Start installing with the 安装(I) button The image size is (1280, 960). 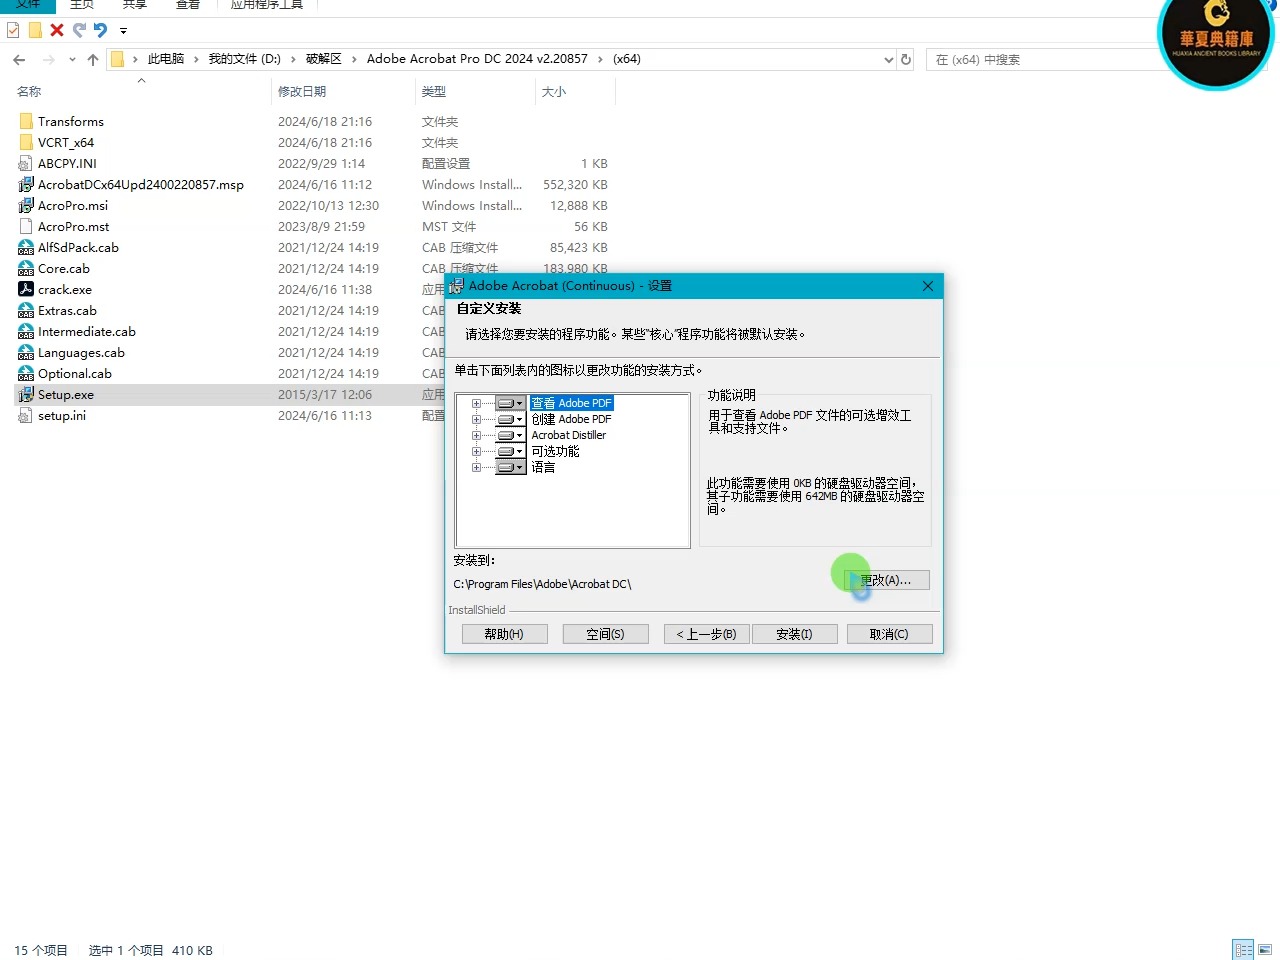coord(794,634)
